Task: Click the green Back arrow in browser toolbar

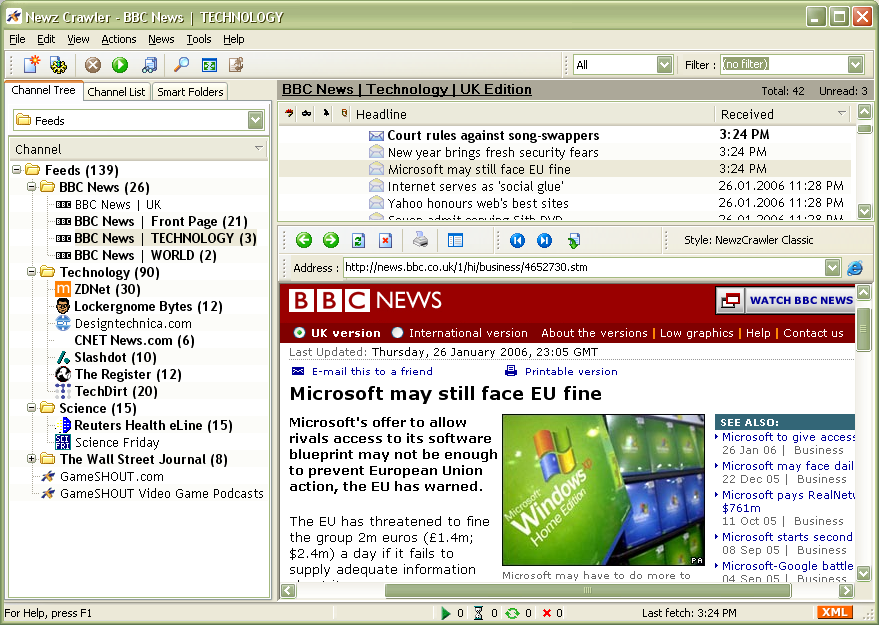Action: click(304, 240)
